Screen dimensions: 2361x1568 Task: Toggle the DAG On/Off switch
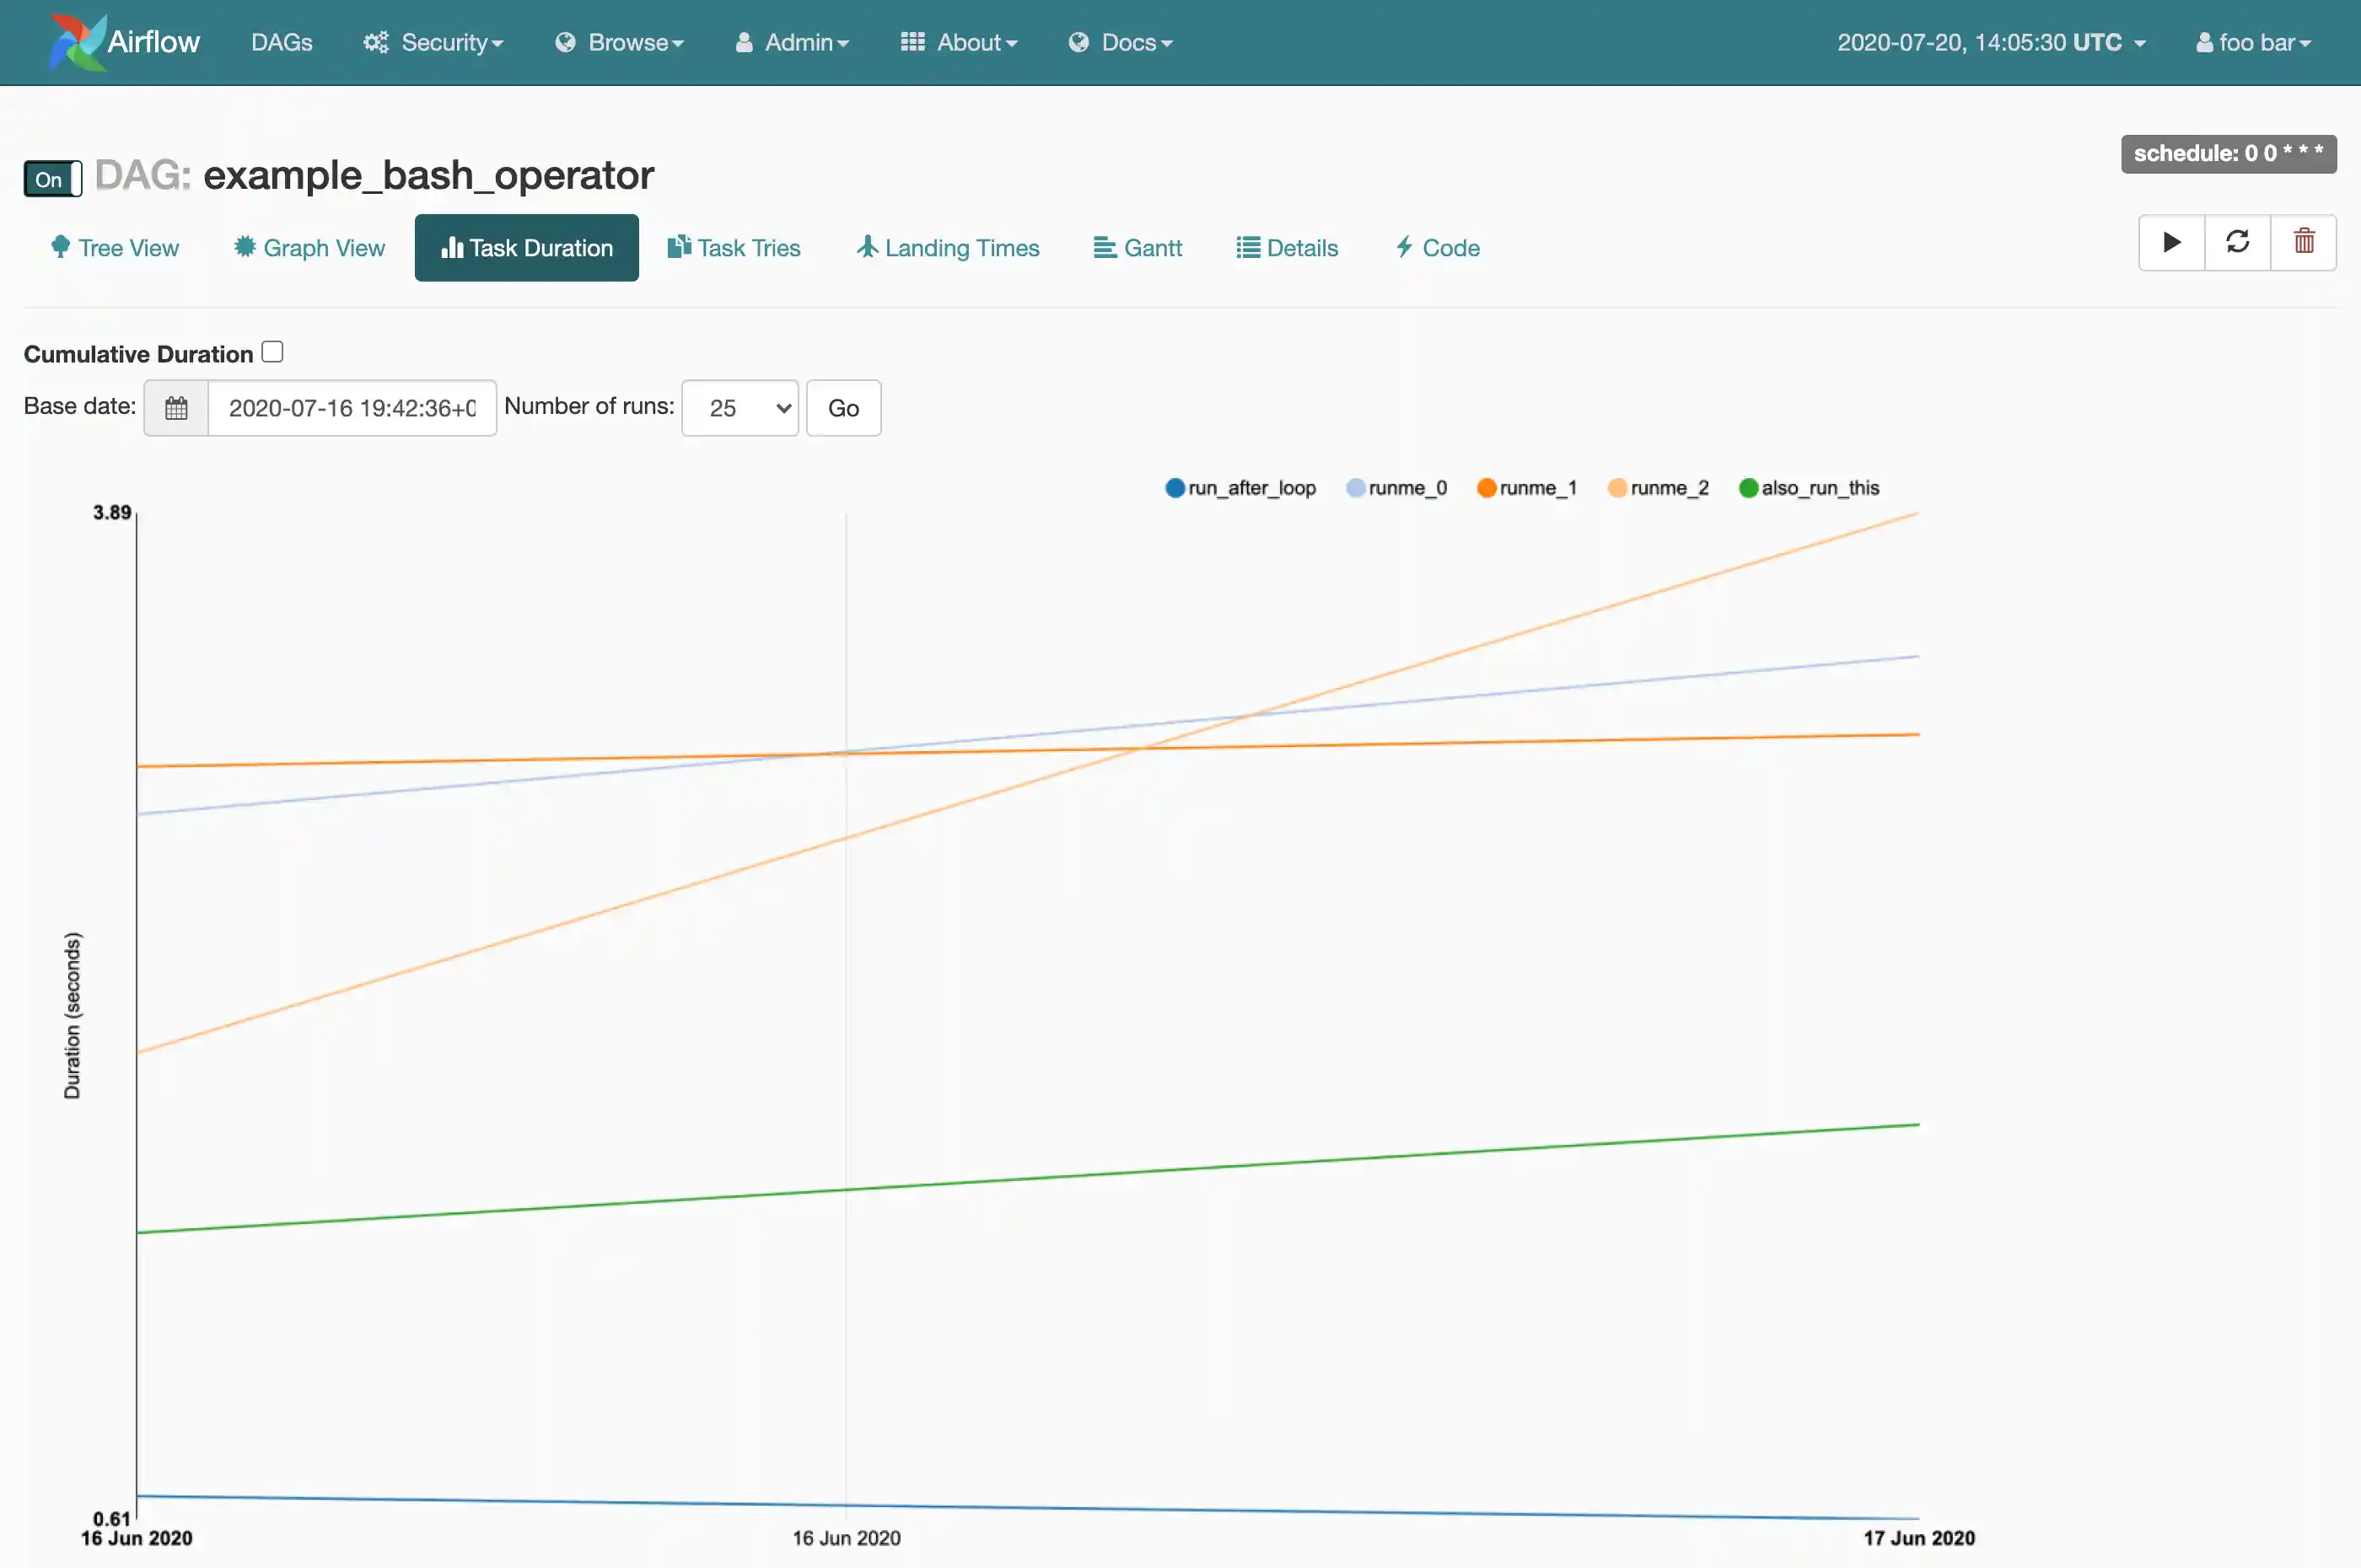pos(52,179)
